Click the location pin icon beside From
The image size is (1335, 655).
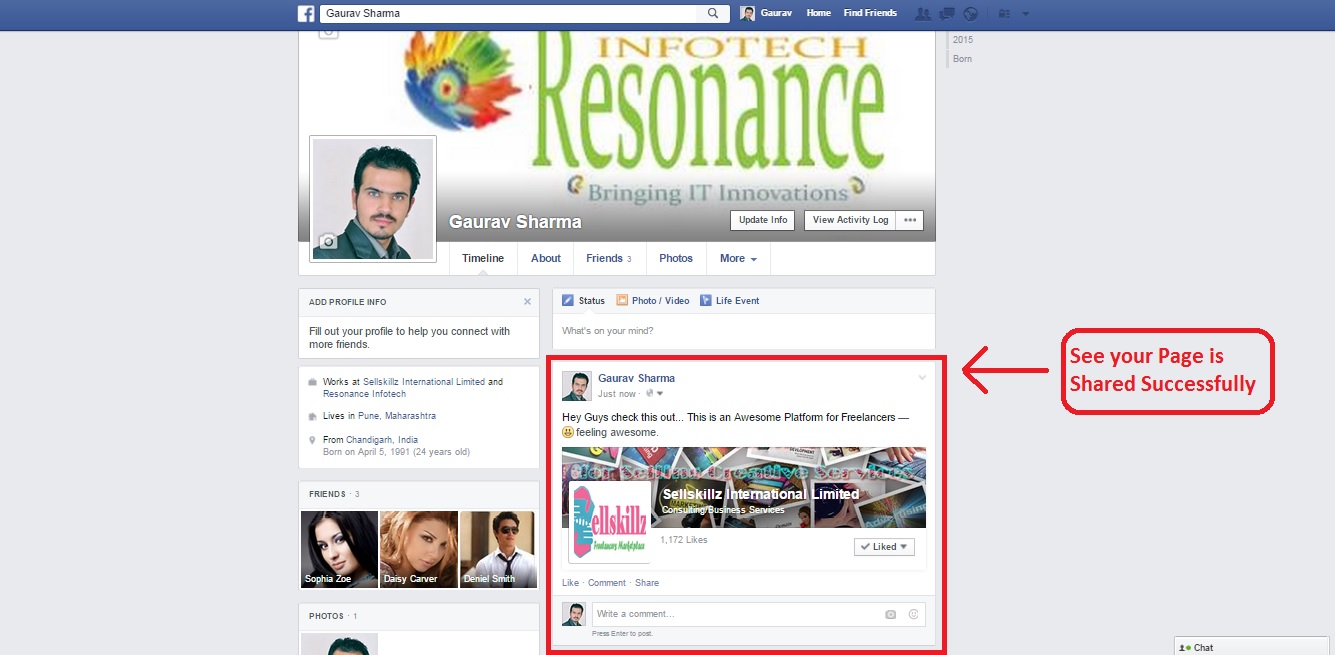[313, 440]
